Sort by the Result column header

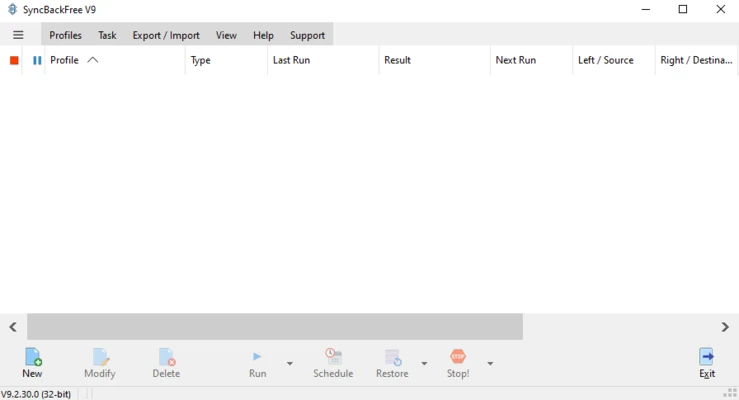[x=434, y=60]
